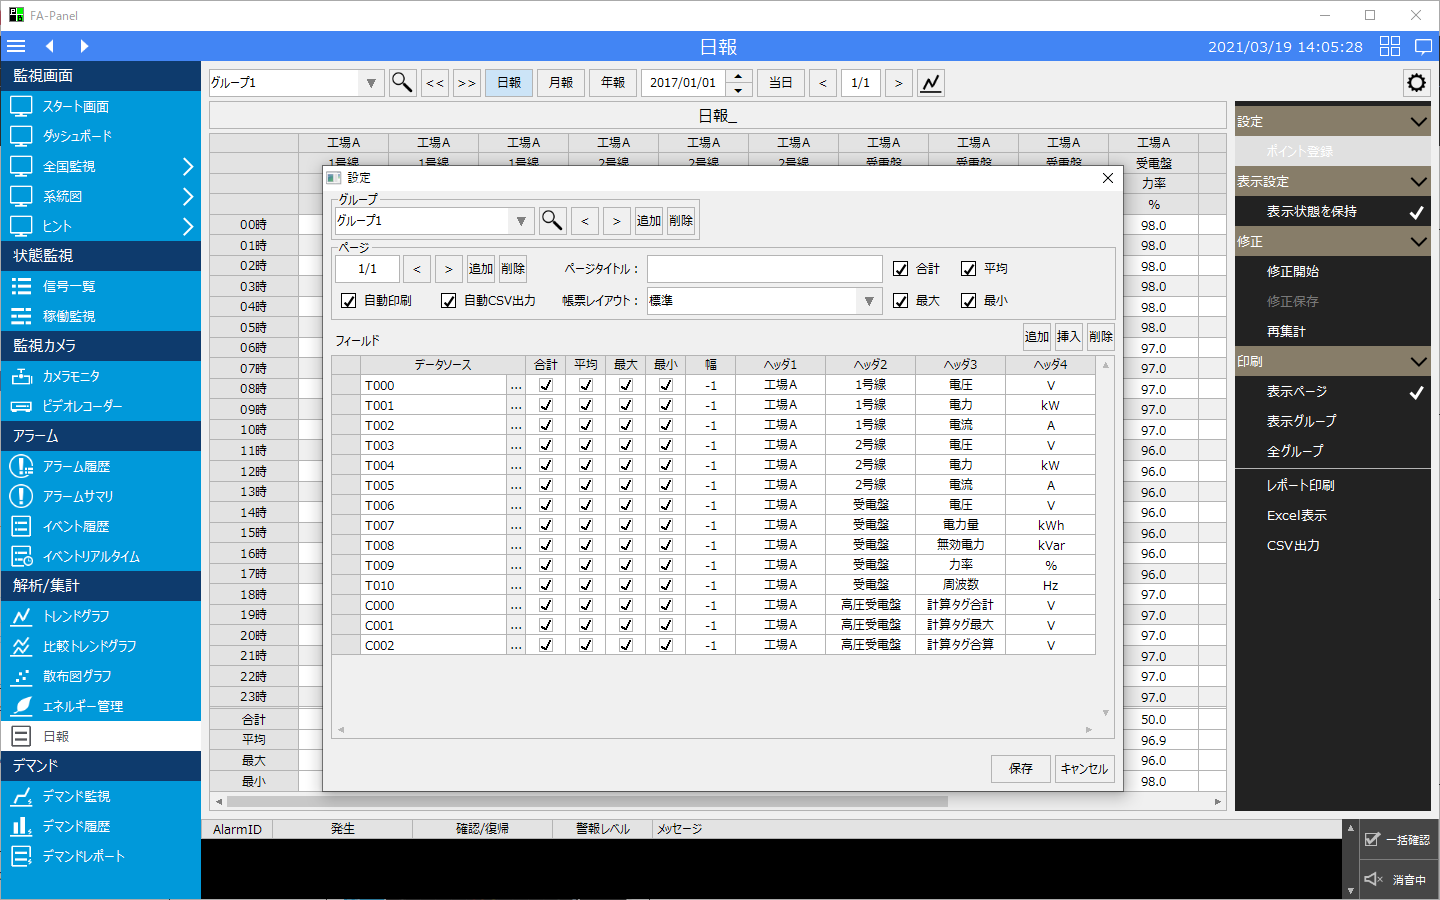The image size is (1440, 900).
Task: Open アラーム履歴 in the sidebar
Action: [x=100, y=466]
